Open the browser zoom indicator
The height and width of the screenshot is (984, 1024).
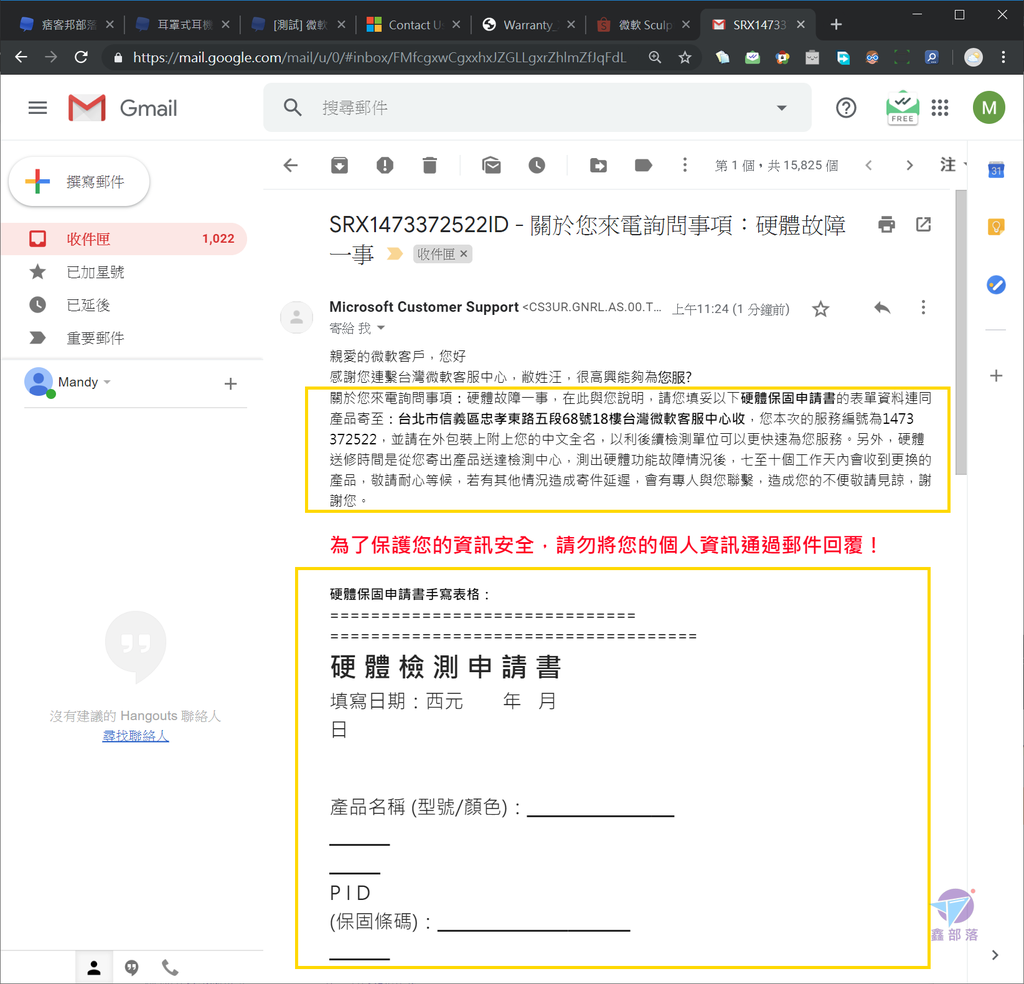pos(654,57)
